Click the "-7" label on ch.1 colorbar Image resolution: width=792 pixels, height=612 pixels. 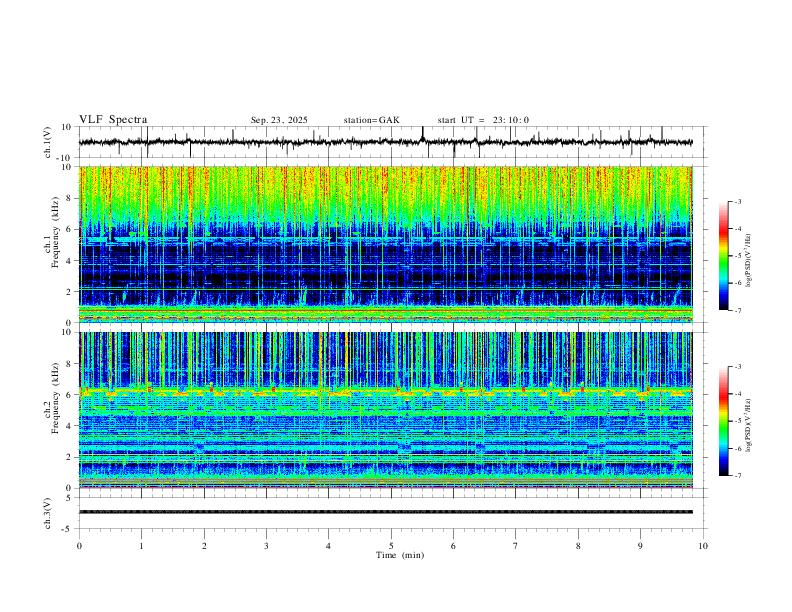coord(738,311)
